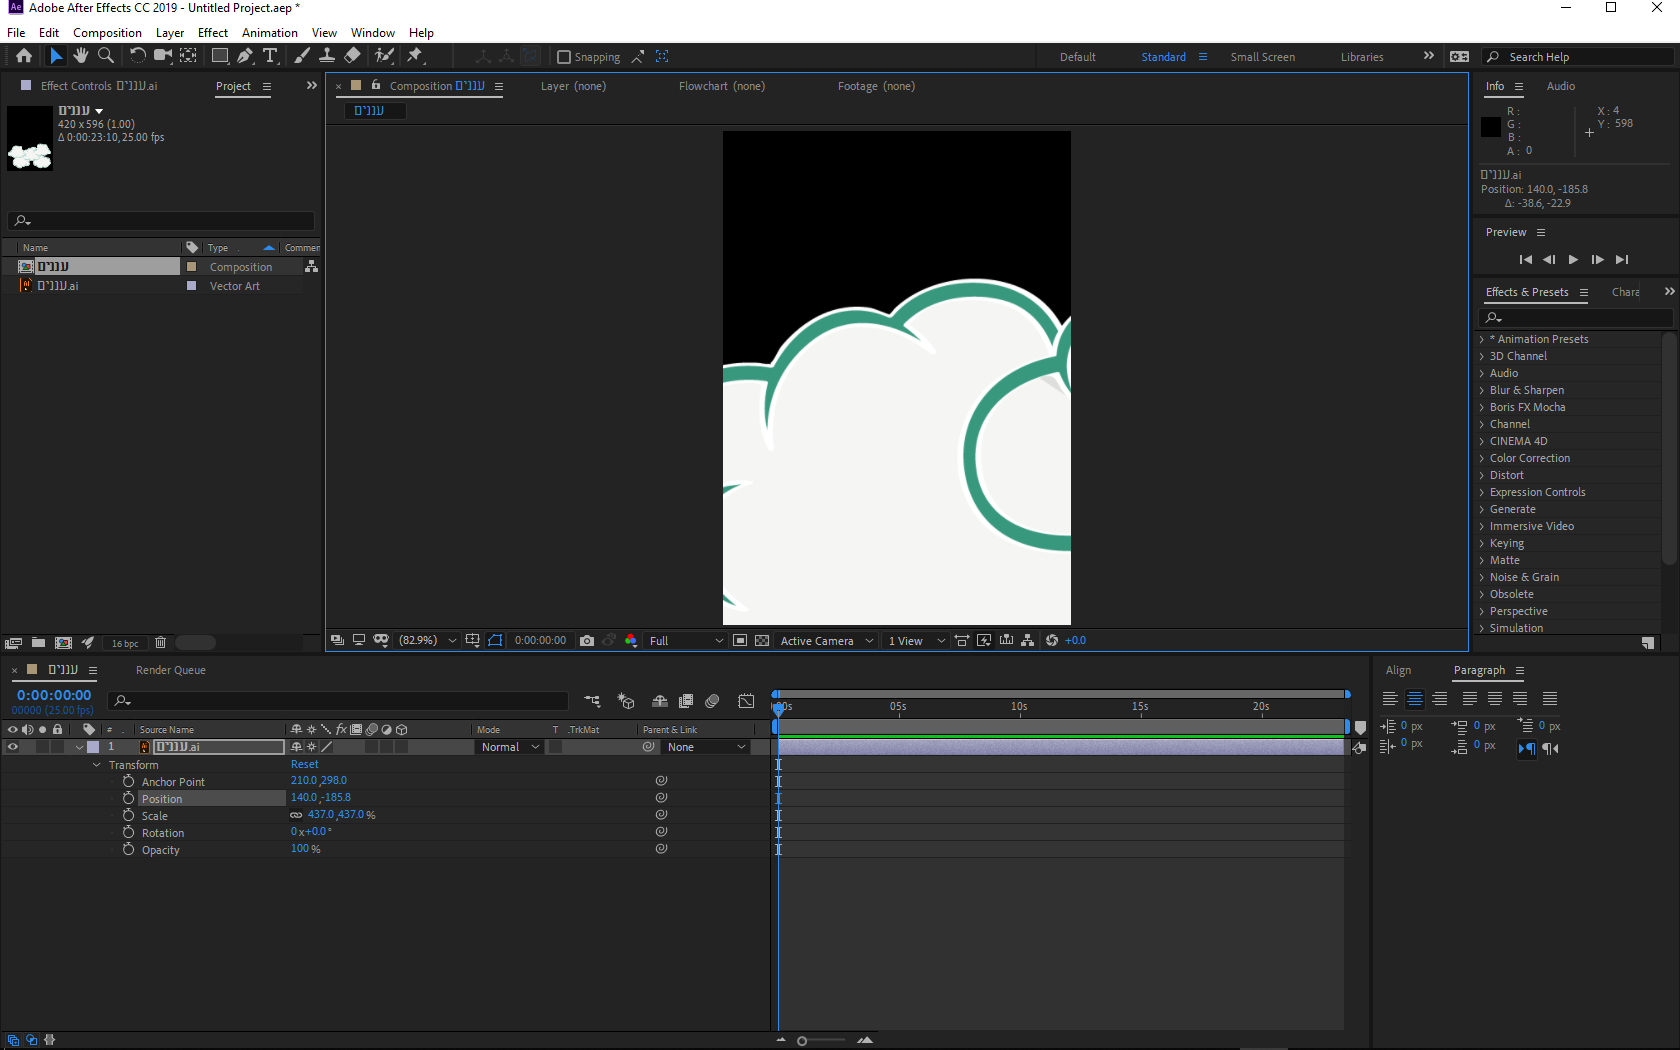Select the Puppet Pin tool

point(415,56)
